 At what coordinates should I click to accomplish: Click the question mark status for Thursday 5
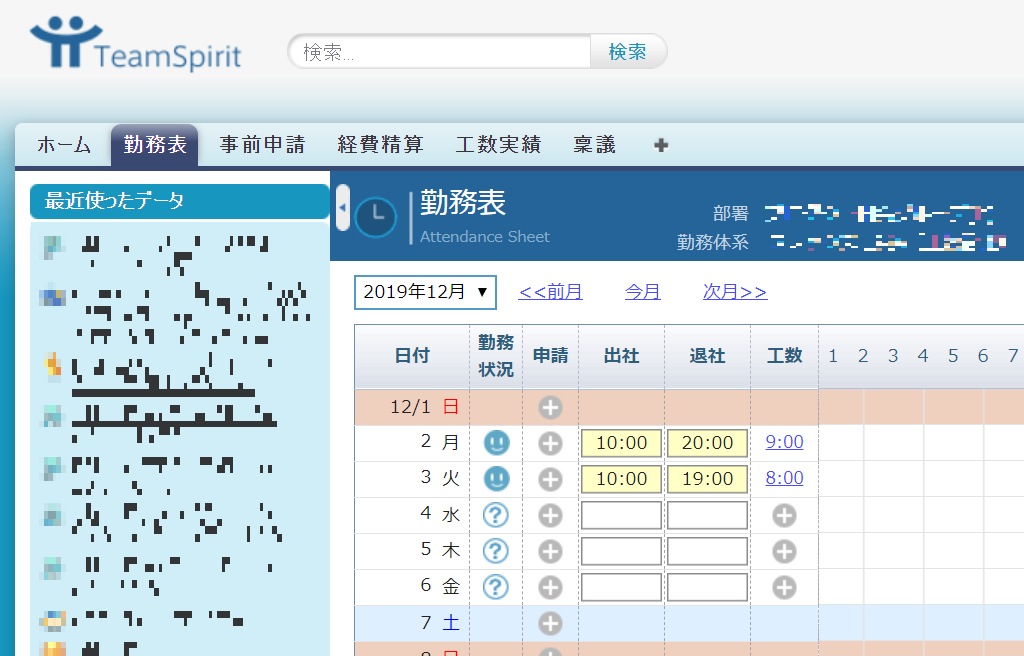click(496, 551)
